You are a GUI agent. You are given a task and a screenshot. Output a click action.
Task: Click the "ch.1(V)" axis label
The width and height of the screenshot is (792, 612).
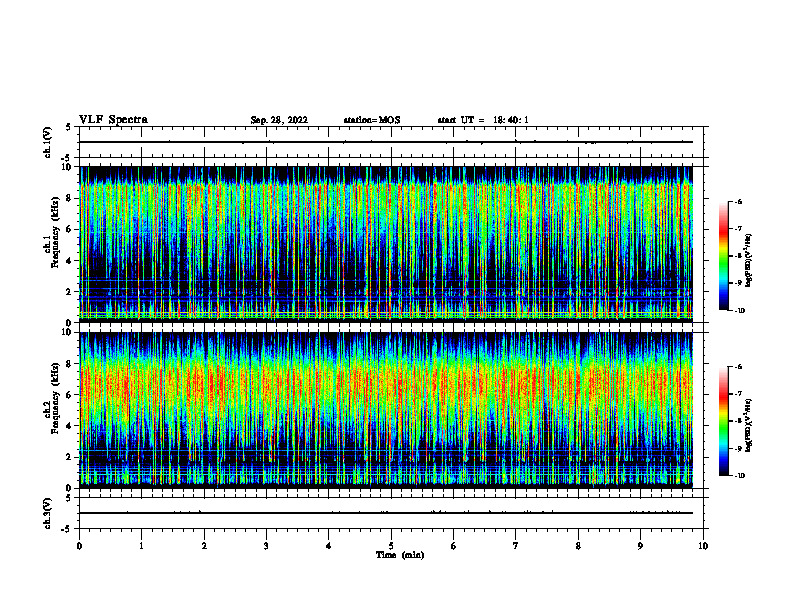[x=48, y=142]
